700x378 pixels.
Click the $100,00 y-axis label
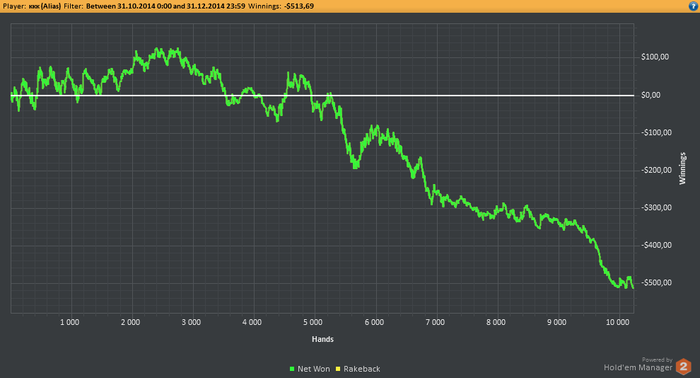(x=655, y=57)
